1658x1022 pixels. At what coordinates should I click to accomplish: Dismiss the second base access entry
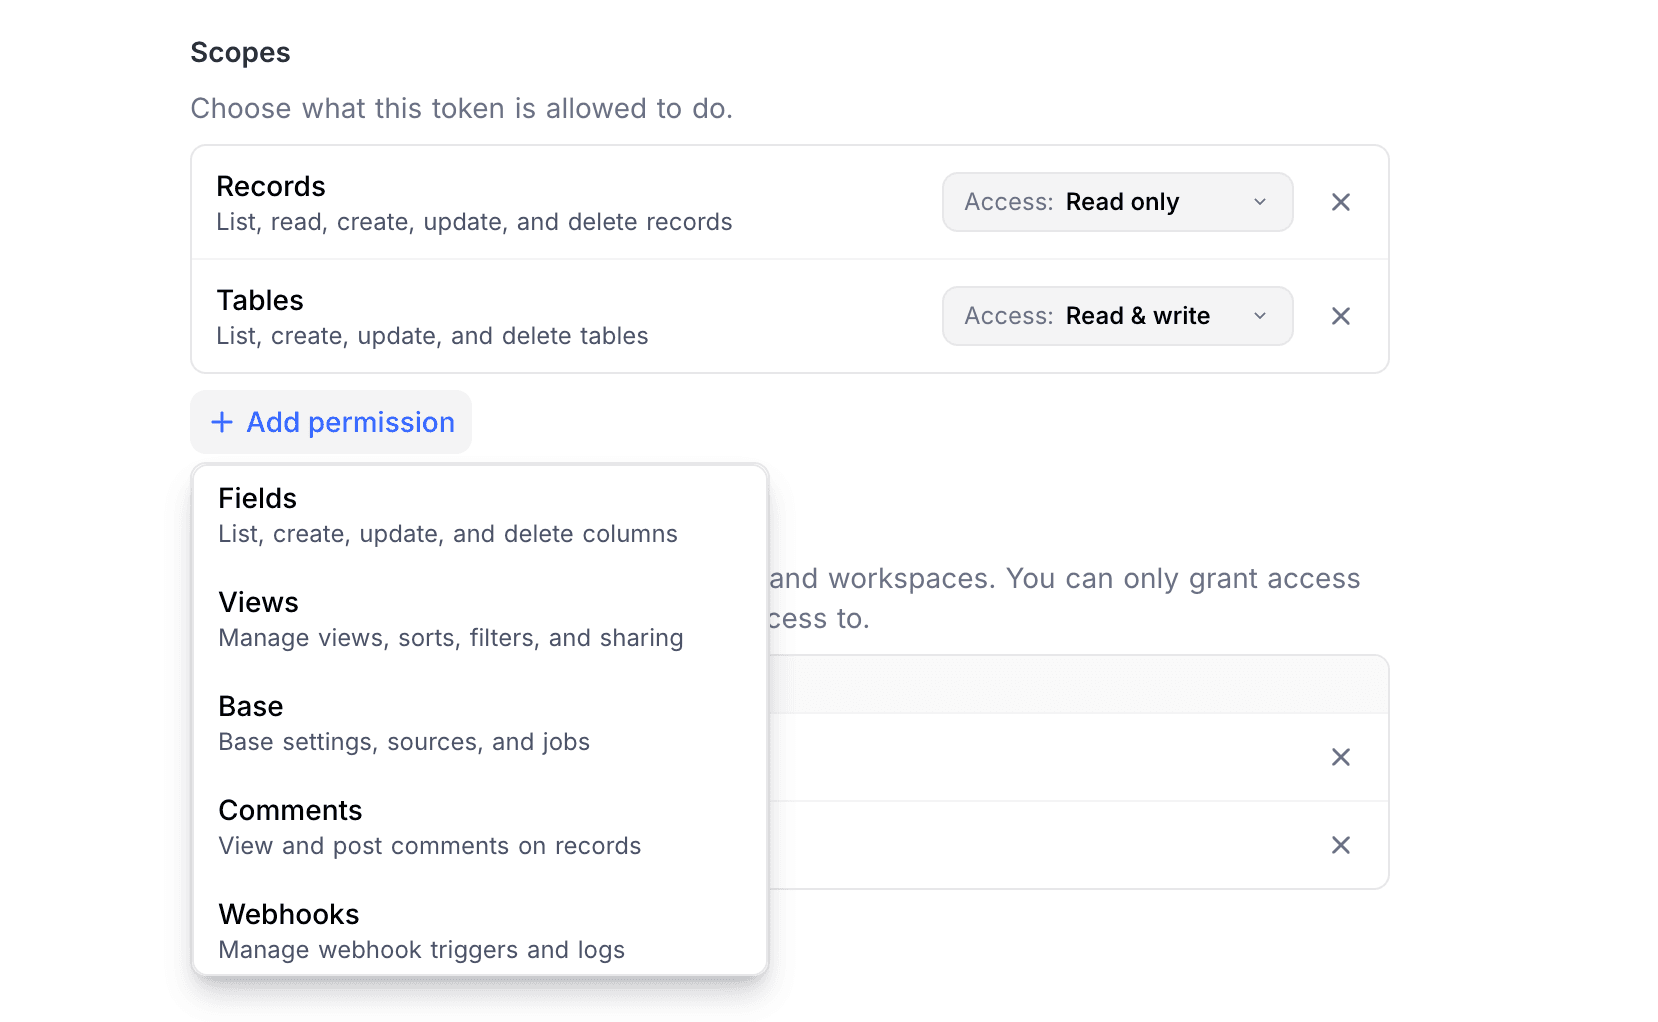[1340, 845]
